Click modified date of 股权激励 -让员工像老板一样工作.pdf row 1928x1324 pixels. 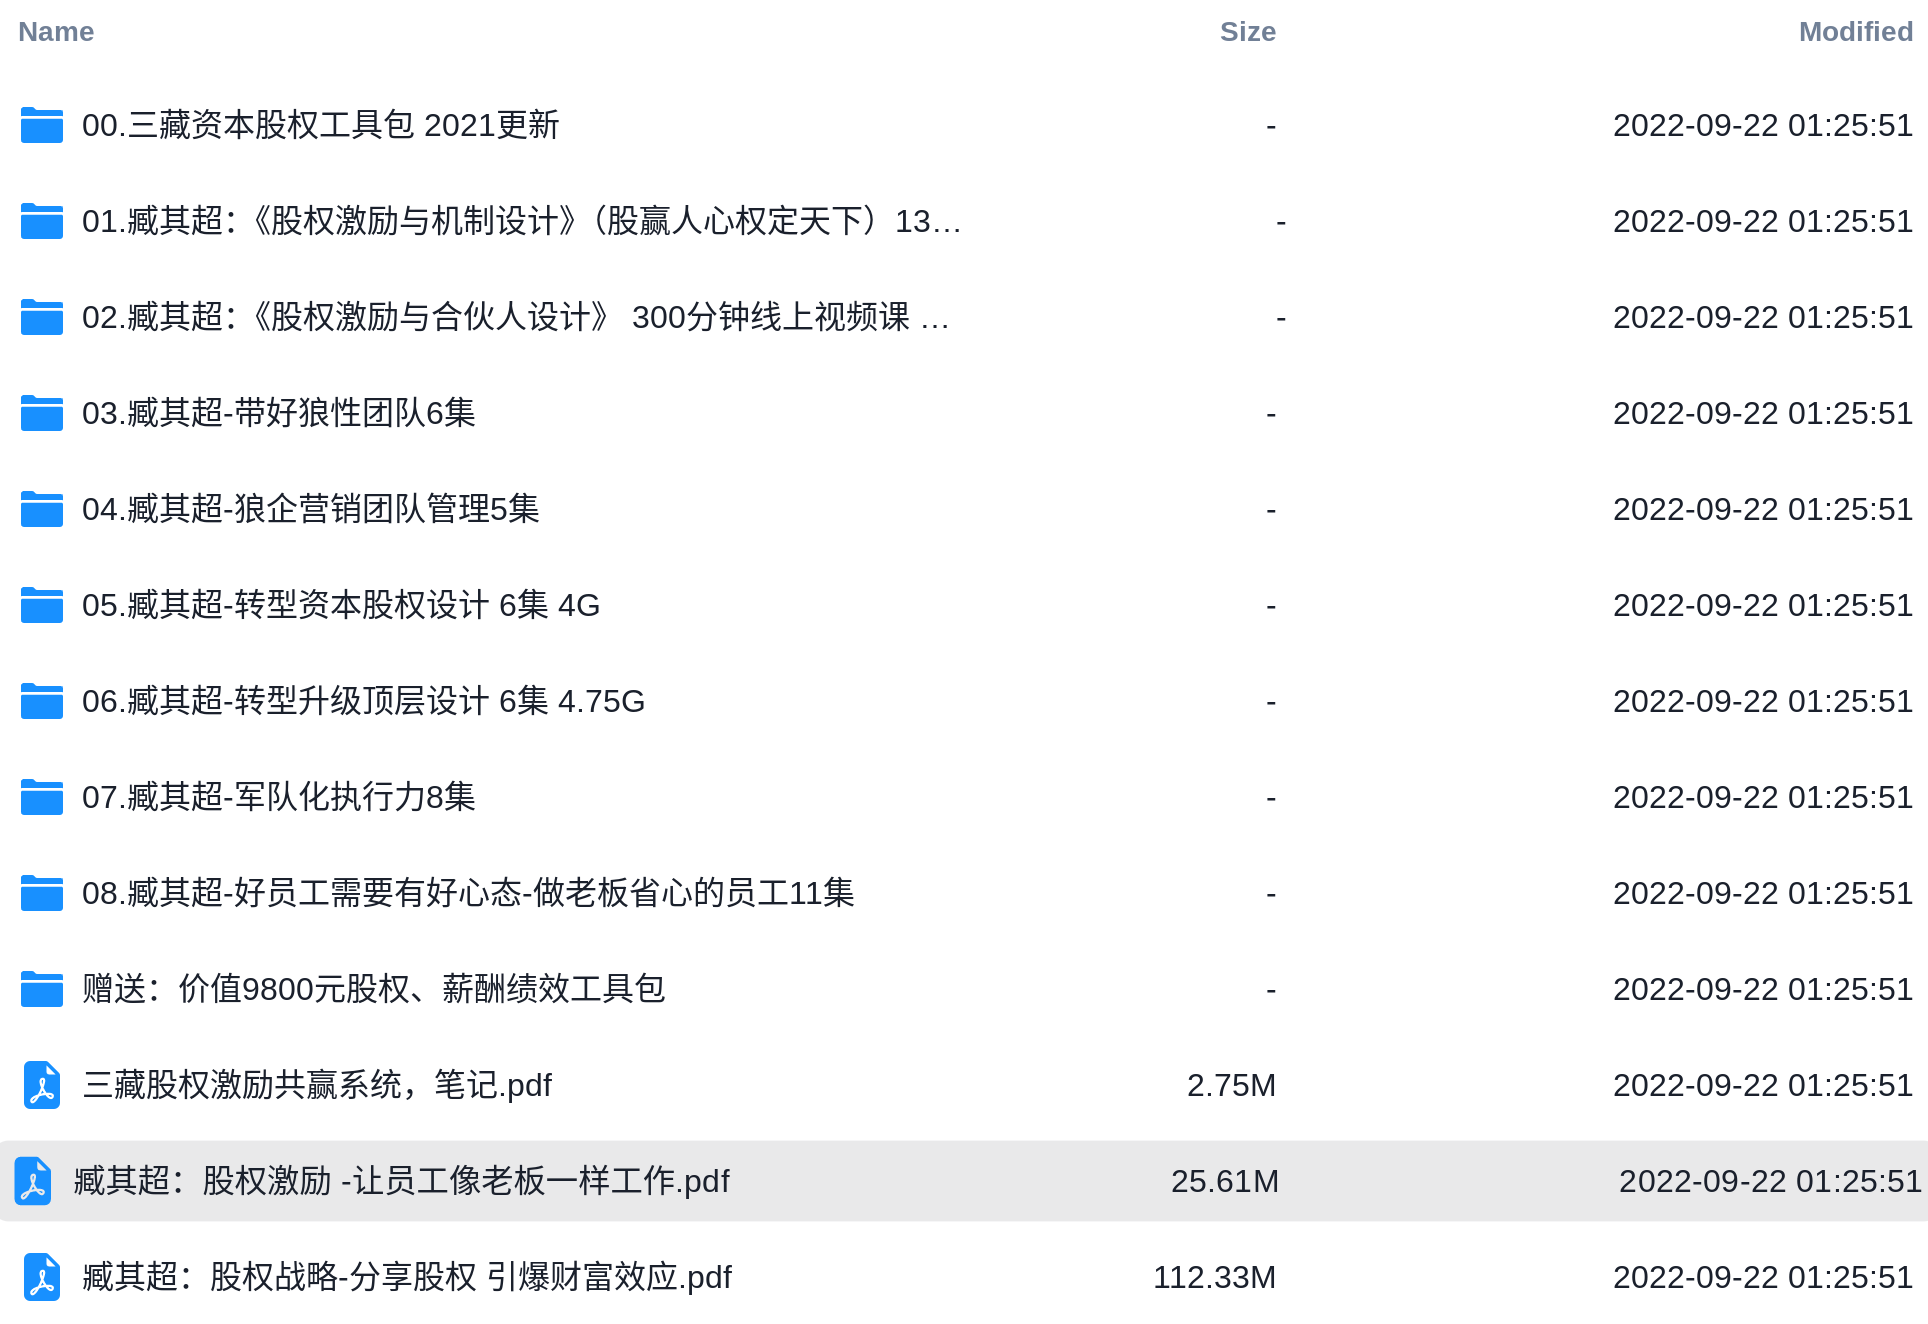click(1770, 1181)
